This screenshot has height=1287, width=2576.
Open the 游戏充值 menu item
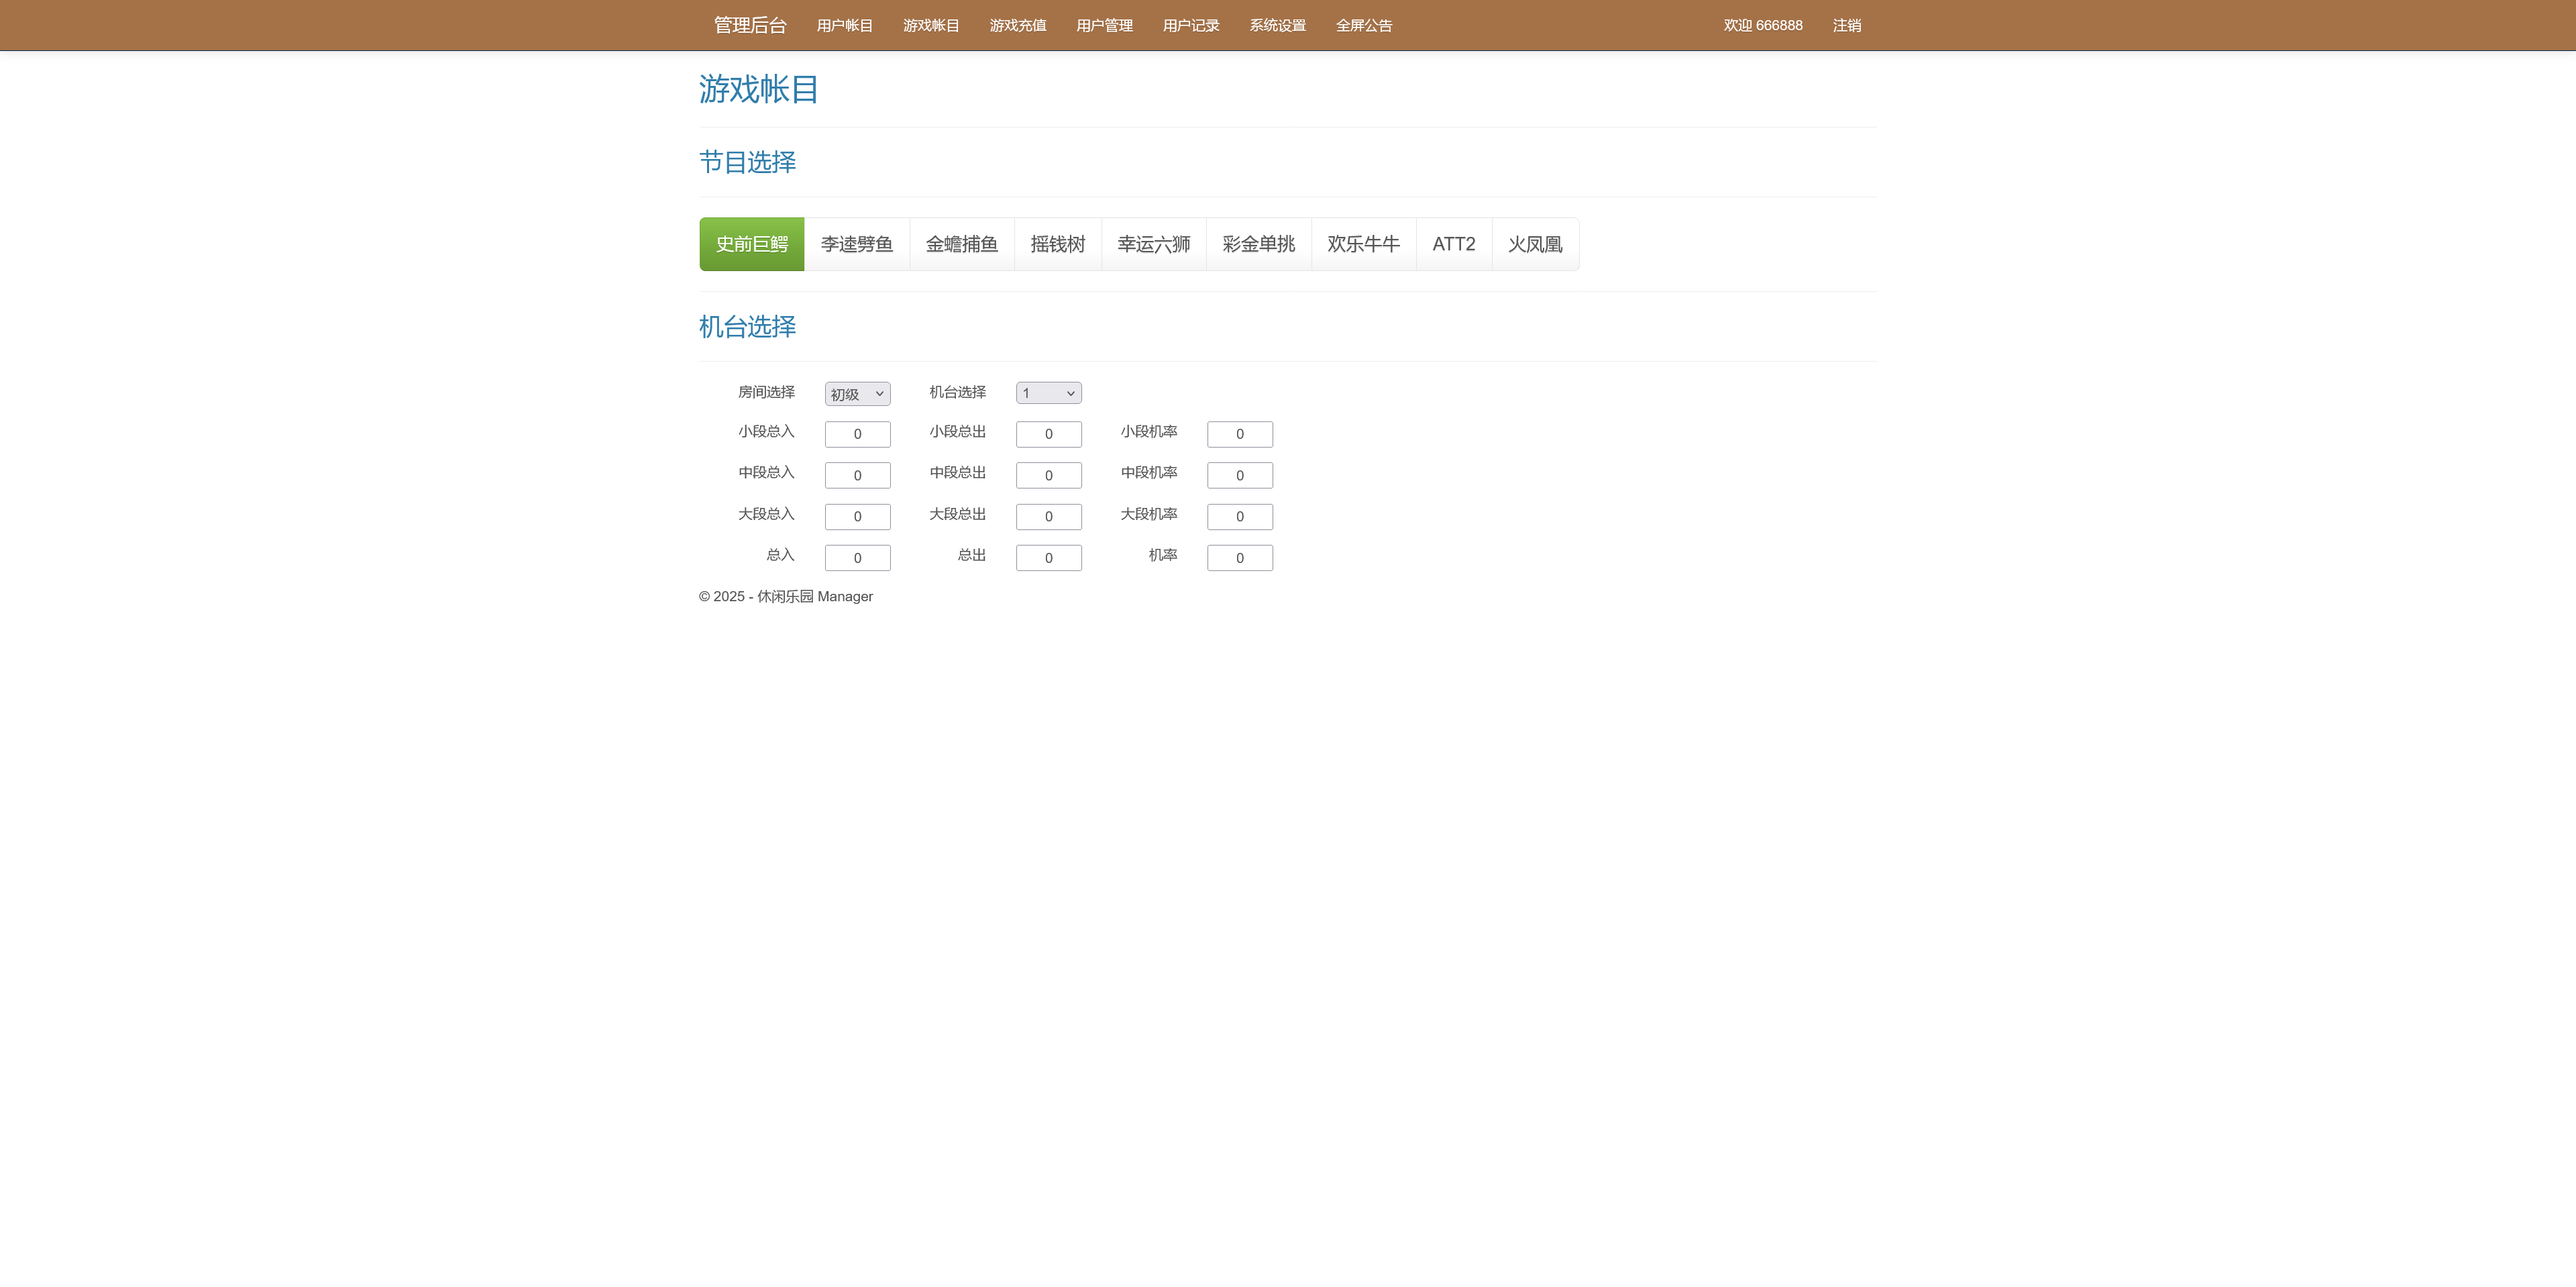[x=1017, y=25]
